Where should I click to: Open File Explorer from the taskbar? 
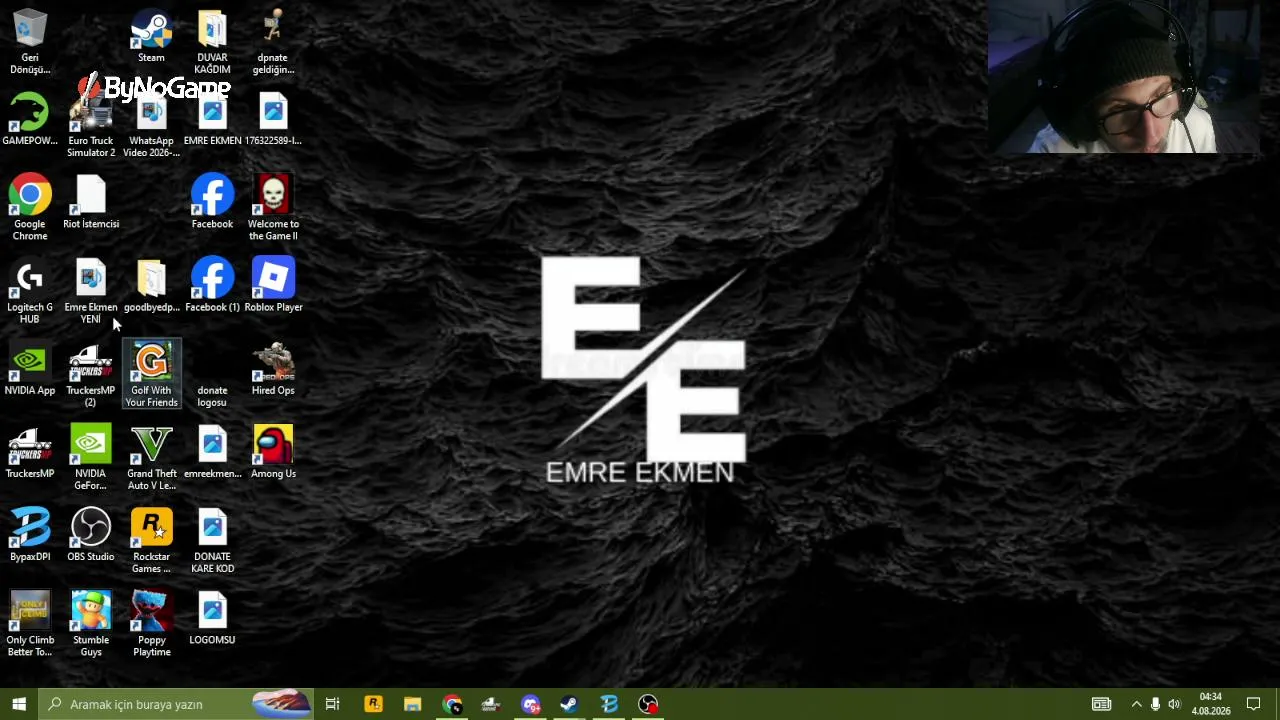click(x=412, y=704)
